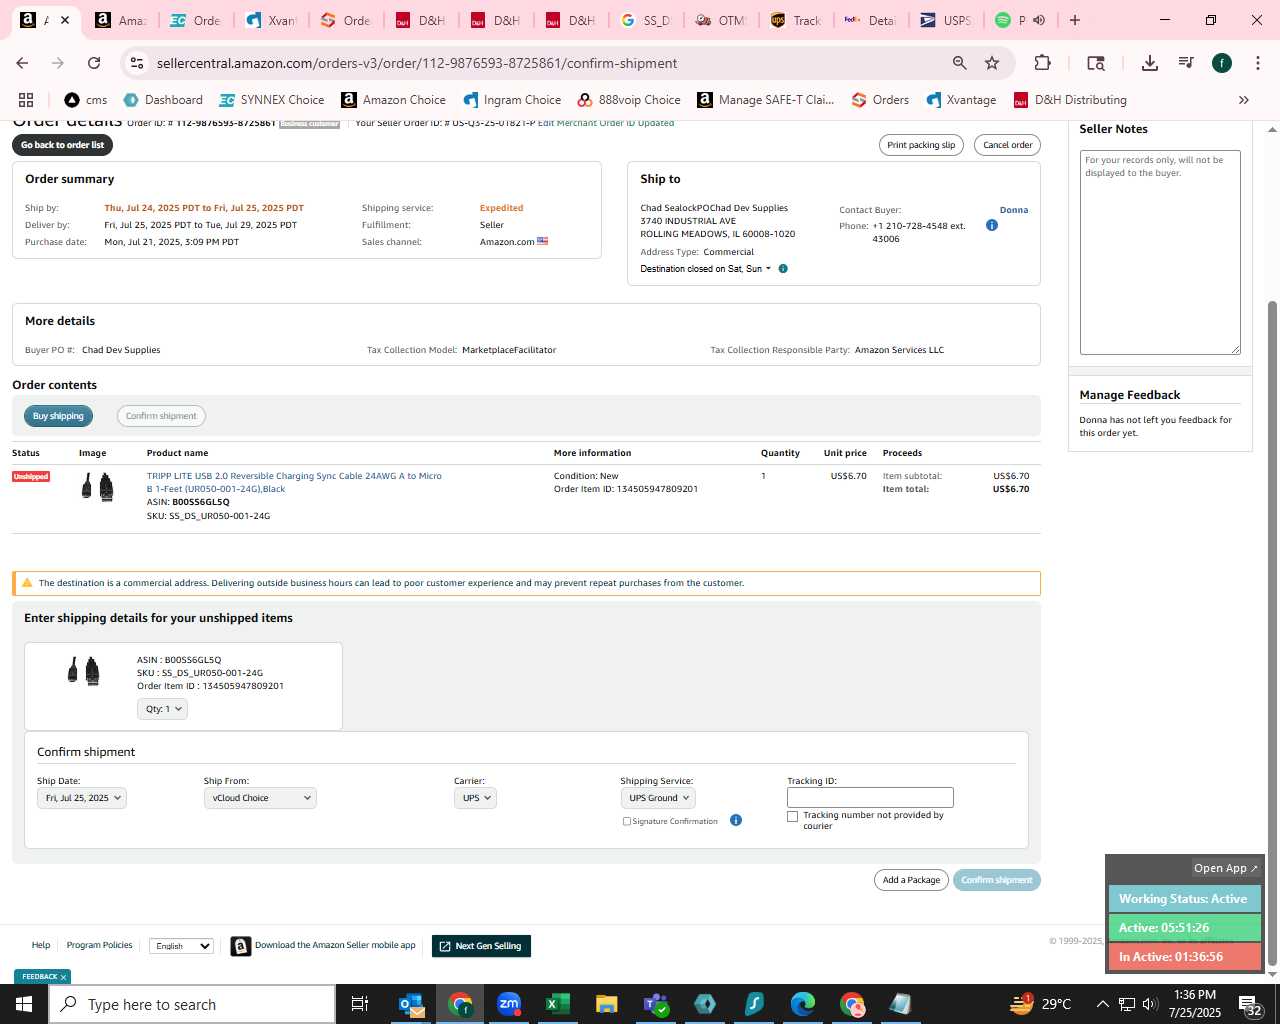Image resolution: width=1280 pixels, height=1024 pixels.
Task: Click the browser back arrow
Action: (x=22, y=63)
